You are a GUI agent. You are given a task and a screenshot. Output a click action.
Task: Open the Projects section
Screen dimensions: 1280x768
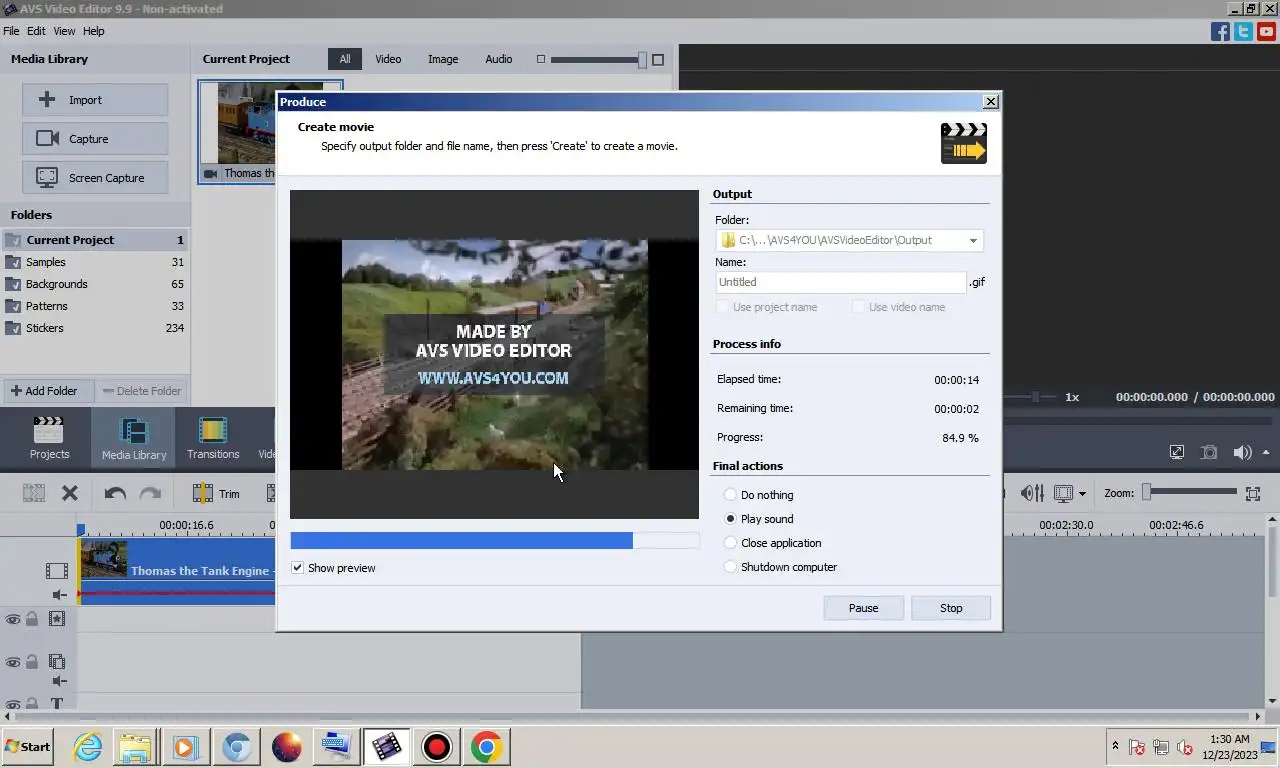49,439
